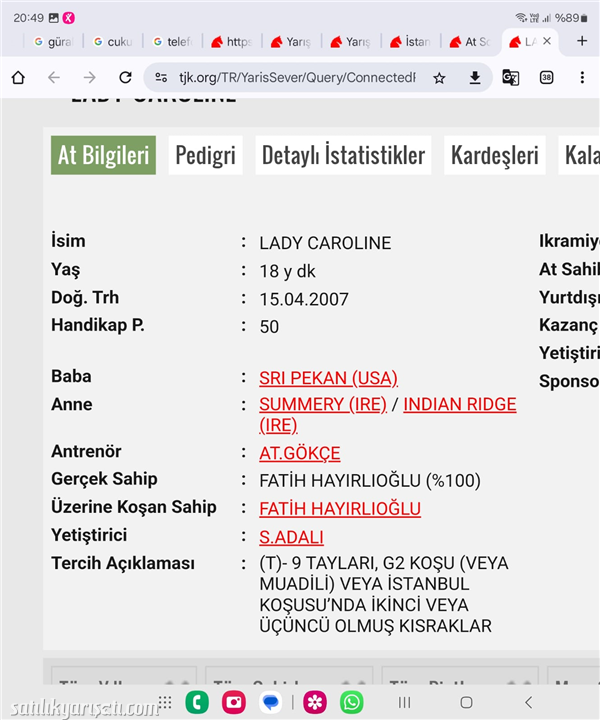Select the 'FATİH HAYIRLIOĞLU (%100)' text
Image resolution: width=600 pixels, height=720 pixels.
tap(370, 481)
